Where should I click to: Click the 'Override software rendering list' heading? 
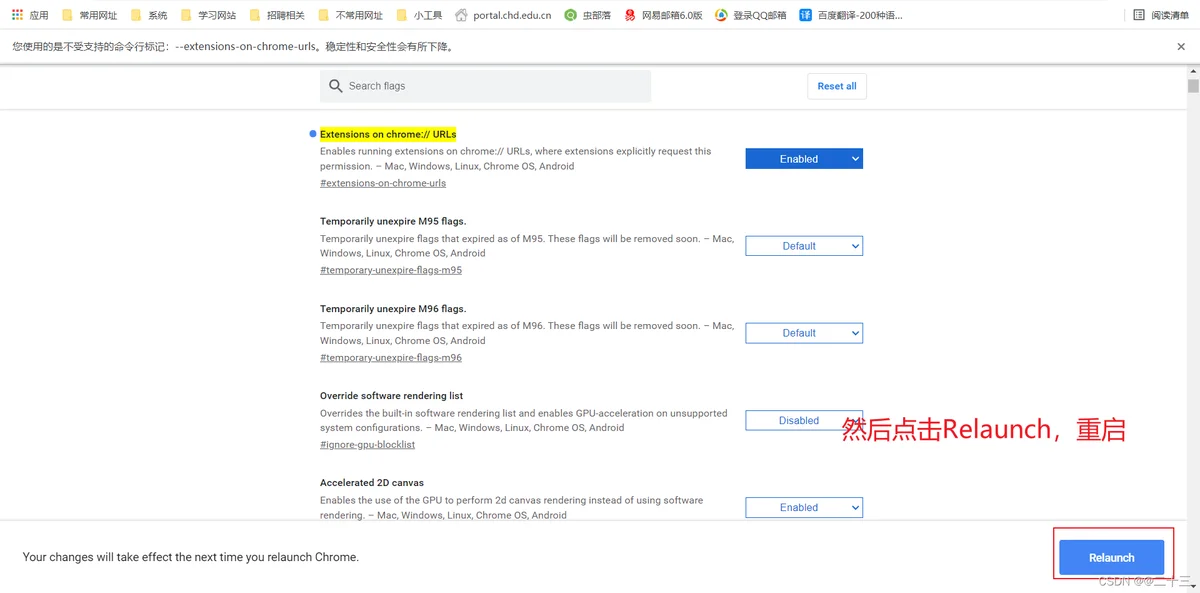(391, 396)
